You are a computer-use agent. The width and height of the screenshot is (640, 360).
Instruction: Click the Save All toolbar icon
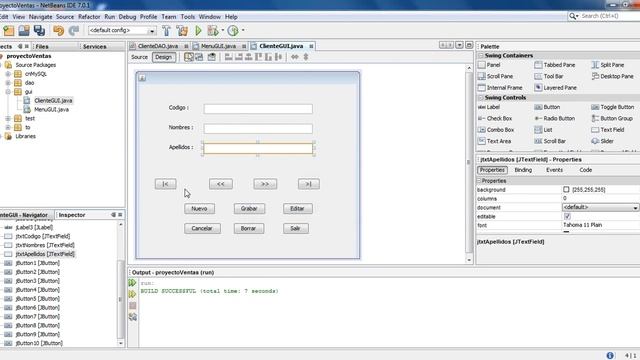(x=39, y=31)
